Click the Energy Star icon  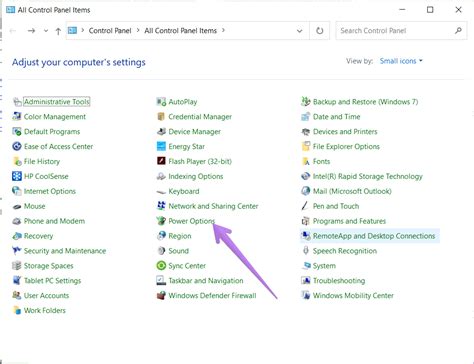click(161, 146)
